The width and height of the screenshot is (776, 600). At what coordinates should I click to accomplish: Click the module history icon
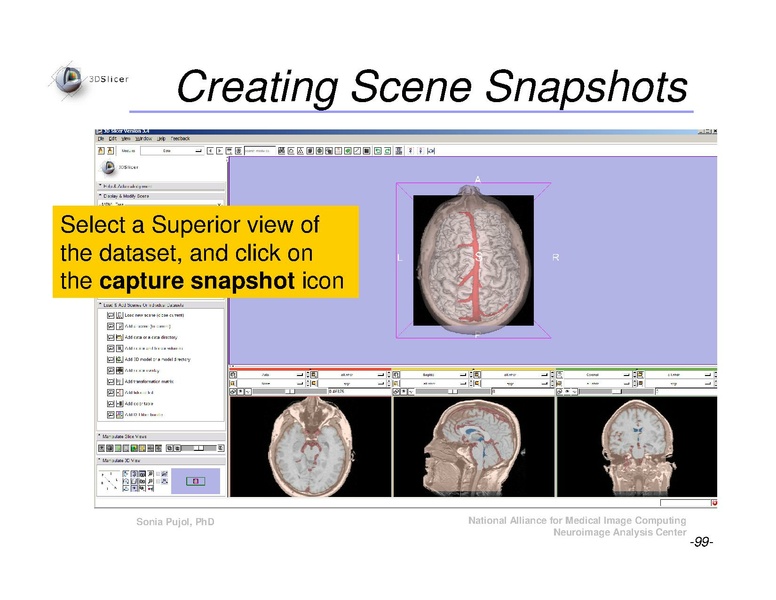point(229,150)
